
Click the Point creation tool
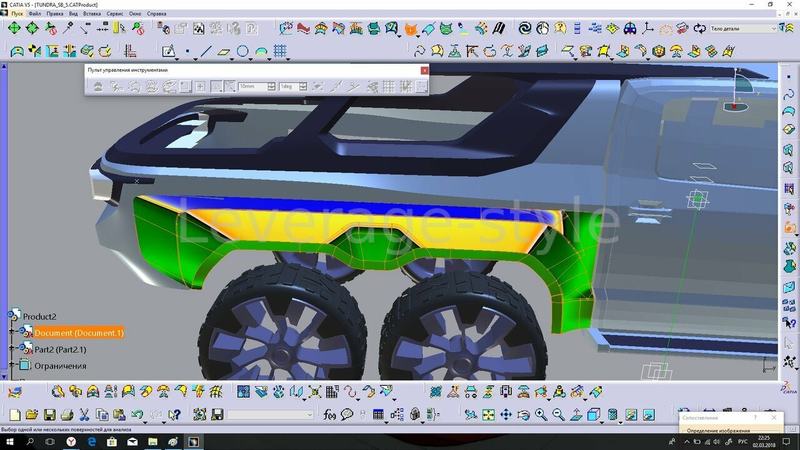(188, 51)
